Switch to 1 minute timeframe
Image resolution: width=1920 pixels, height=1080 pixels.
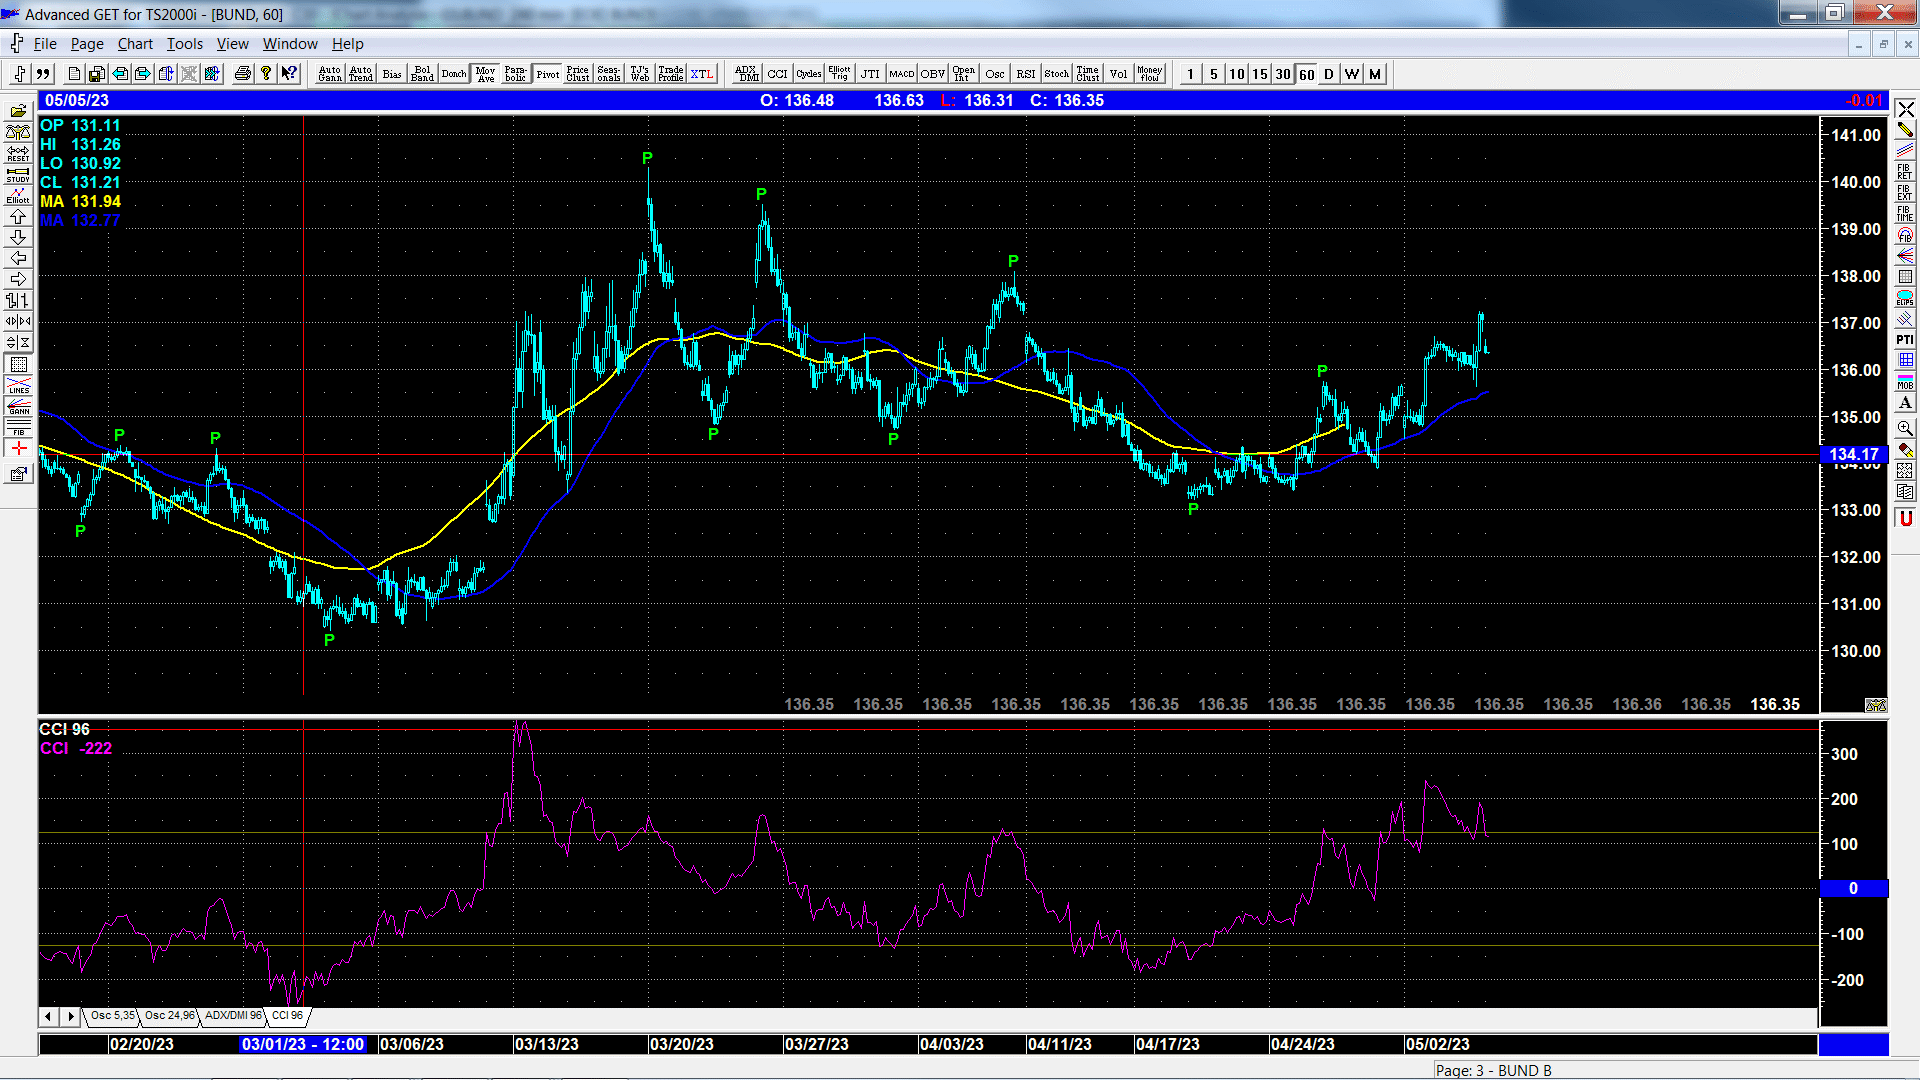pos(1191,74)
